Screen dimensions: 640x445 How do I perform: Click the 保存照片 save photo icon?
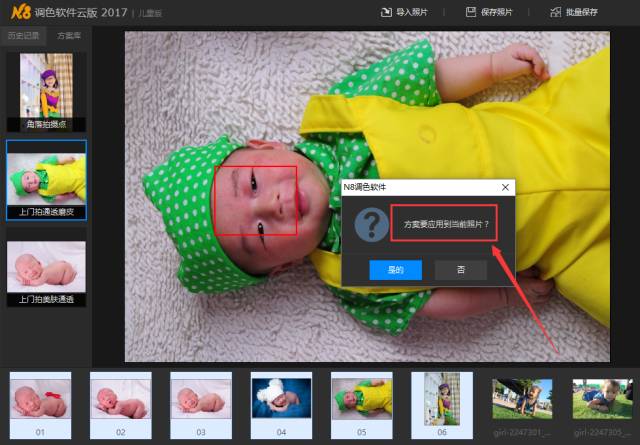[471, 12]
